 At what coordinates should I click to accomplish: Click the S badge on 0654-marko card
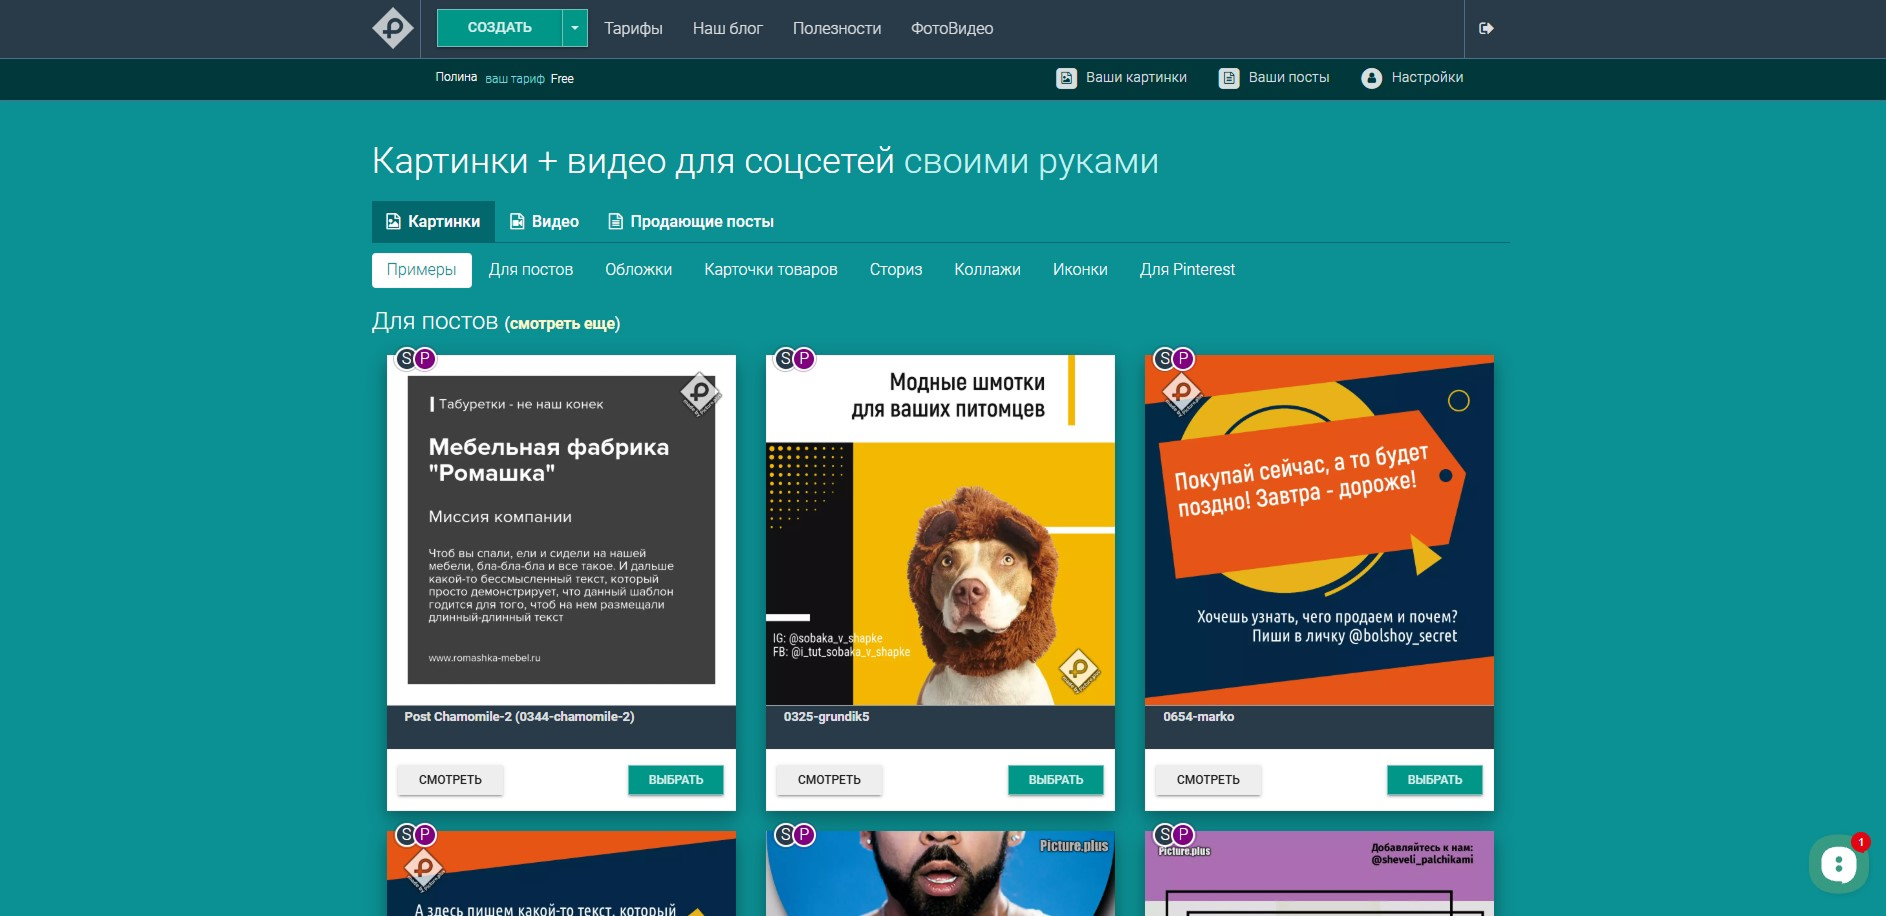tap(1164, 358)
